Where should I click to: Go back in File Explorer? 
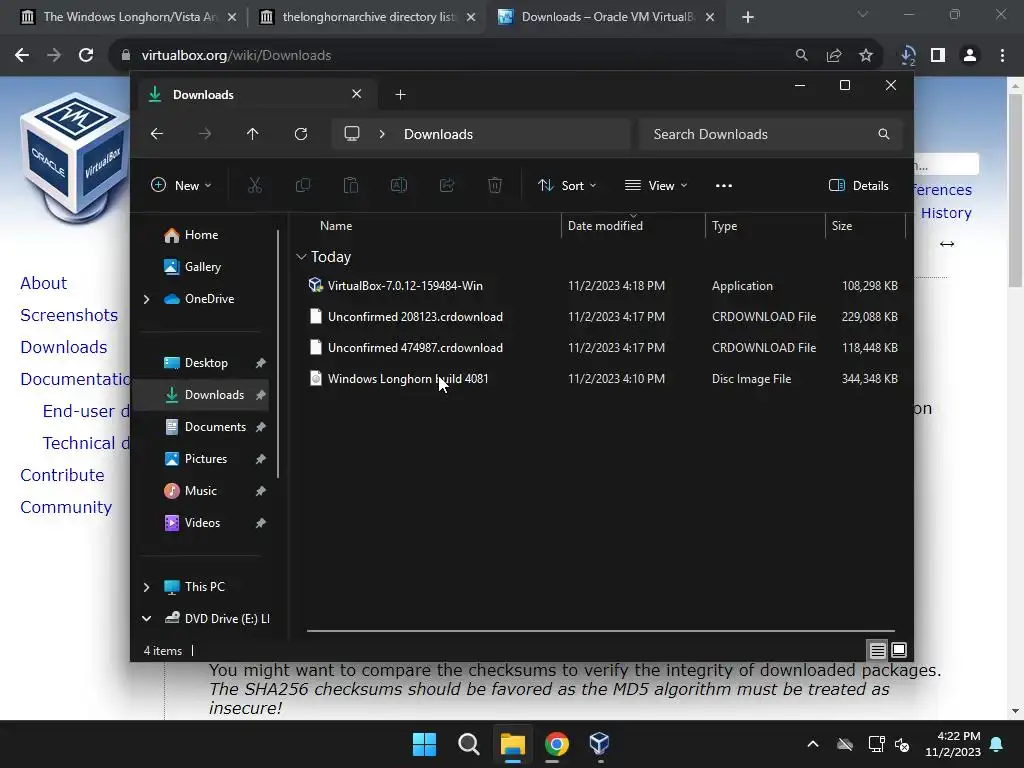[157, 134]
